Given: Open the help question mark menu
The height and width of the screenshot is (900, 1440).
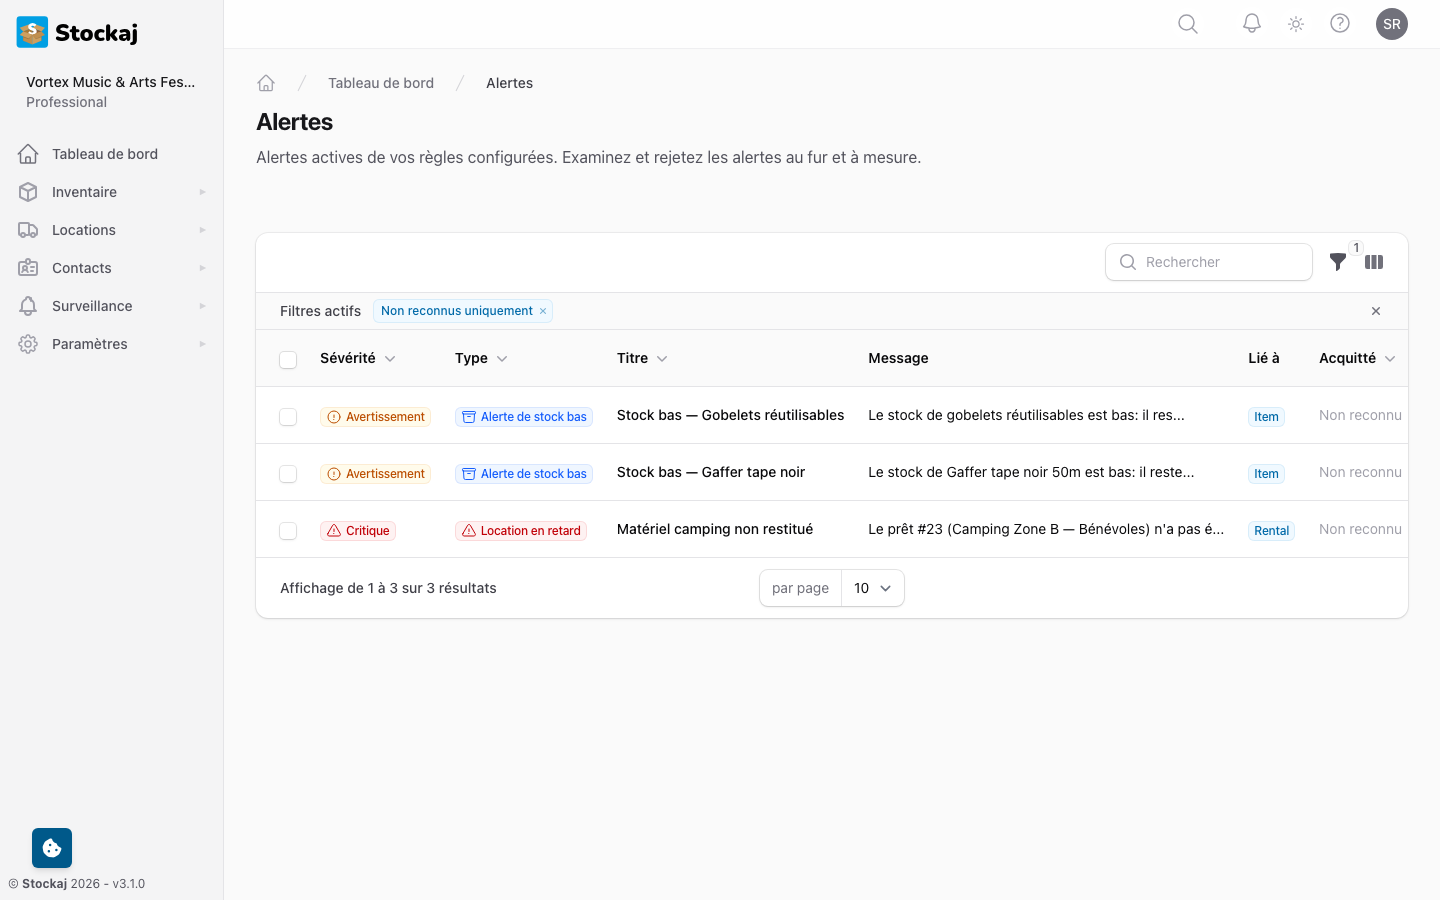Looking at the screenshot, I should pos(1340,23).
